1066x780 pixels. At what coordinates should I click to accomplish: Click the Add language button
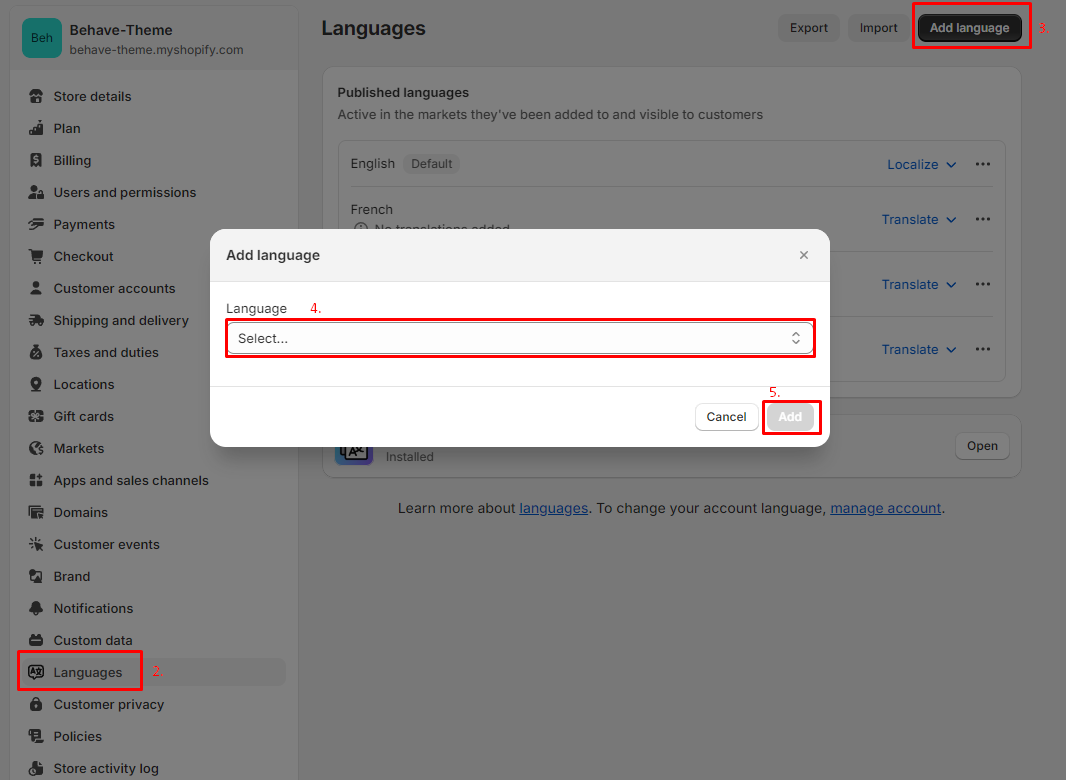pos(969,28)
